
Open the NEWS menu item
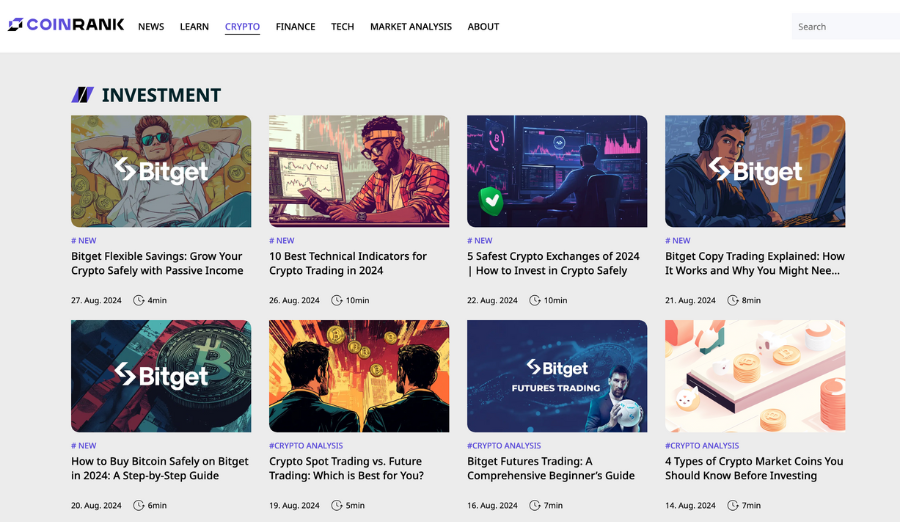(151, 26)
